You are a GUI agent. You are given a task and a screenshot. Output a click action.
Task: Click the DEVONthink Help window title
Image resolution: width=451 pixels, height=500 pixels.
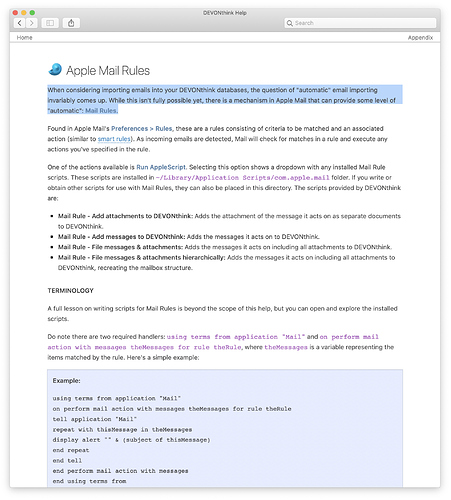click(225, 13)
